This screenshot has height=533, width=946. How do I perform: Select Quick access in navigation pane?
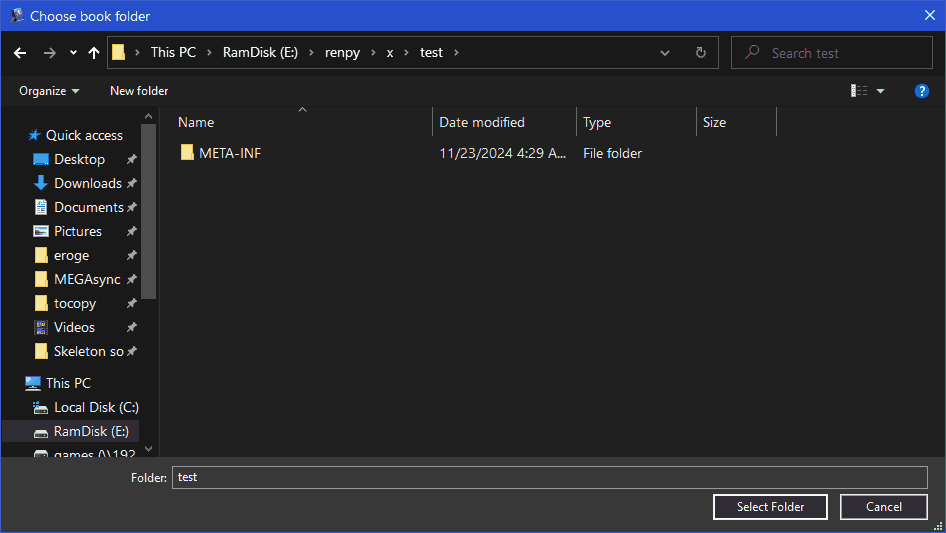84,135
